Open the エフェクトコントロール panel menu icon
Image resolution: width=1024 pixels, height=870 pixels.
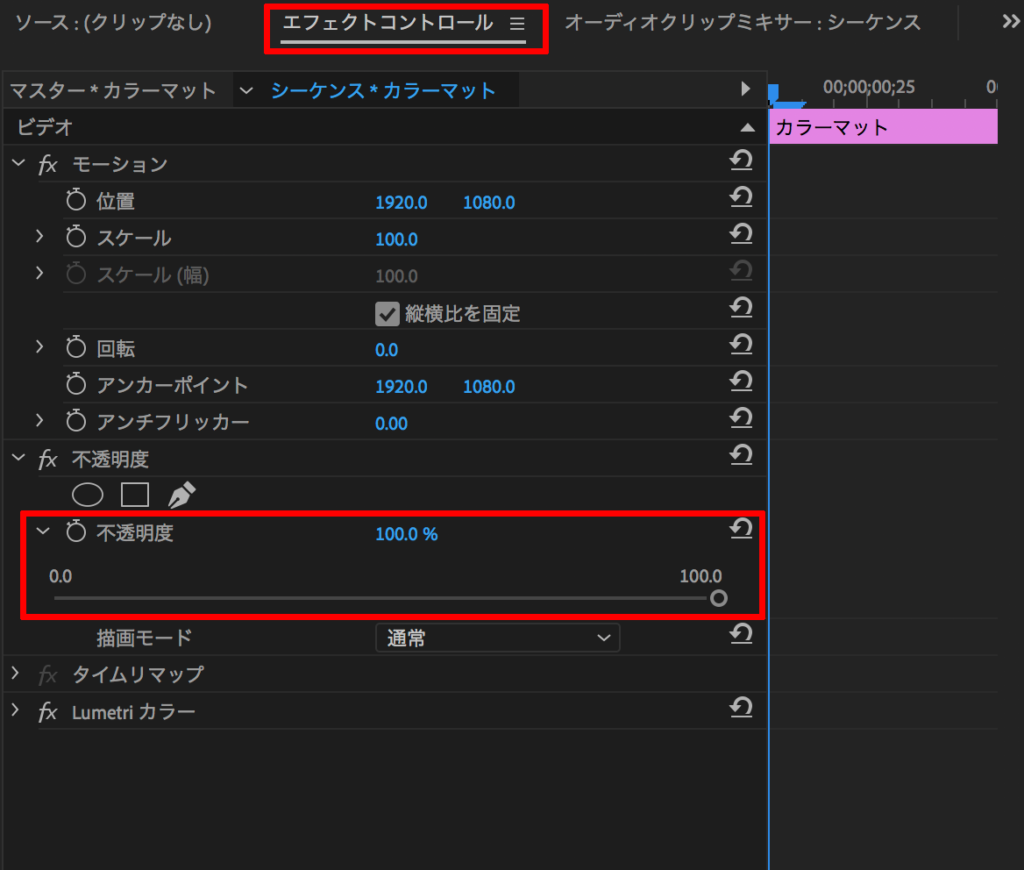tap(517, 24)
